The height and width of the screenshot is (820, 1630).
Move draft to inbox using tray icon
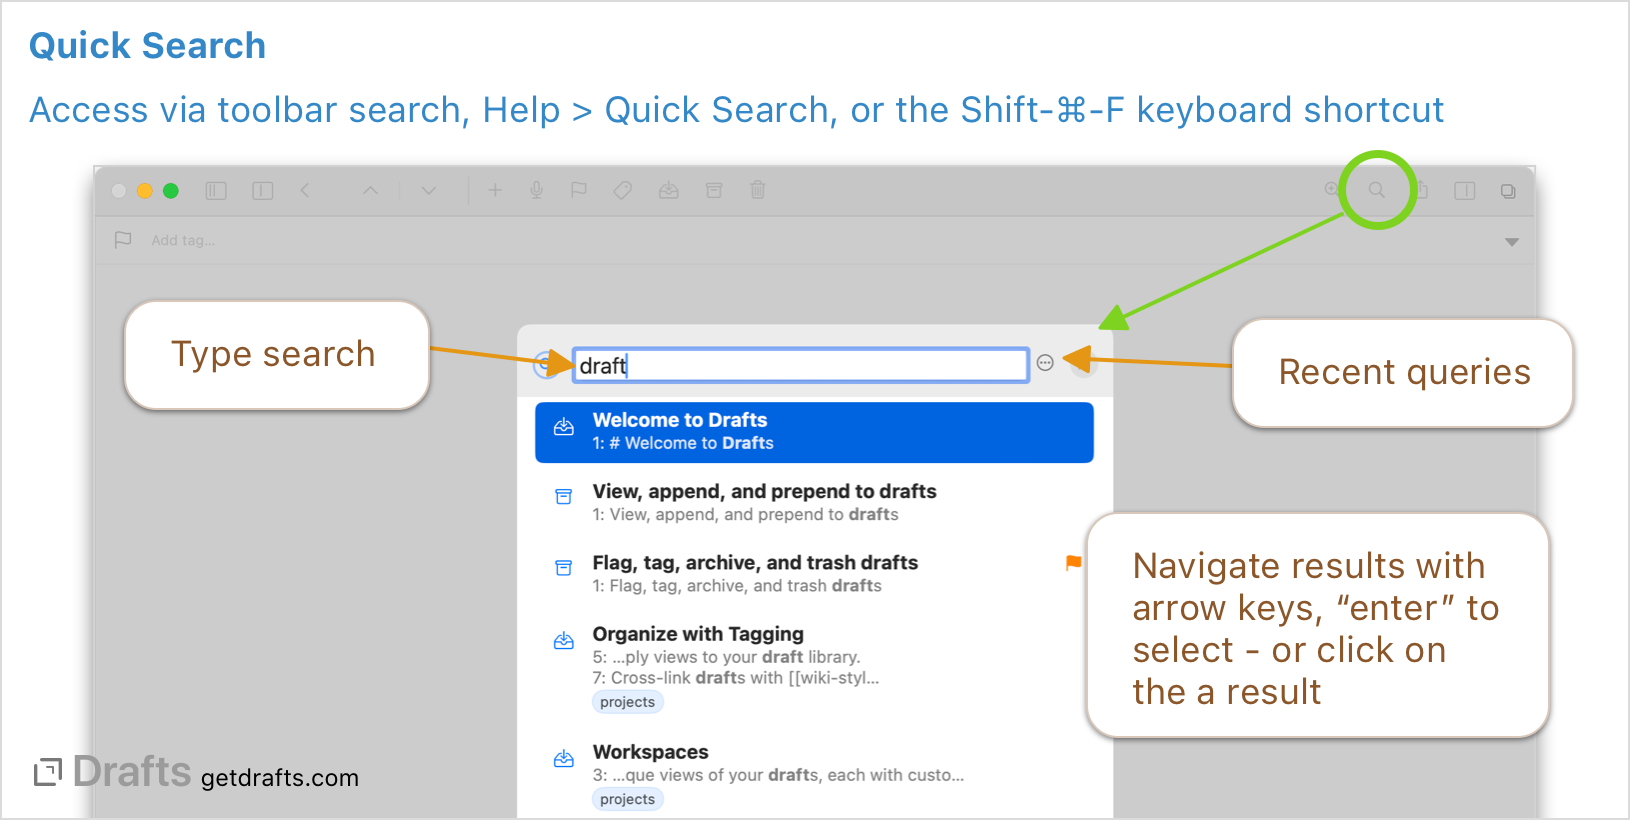[x=669, y=190]
